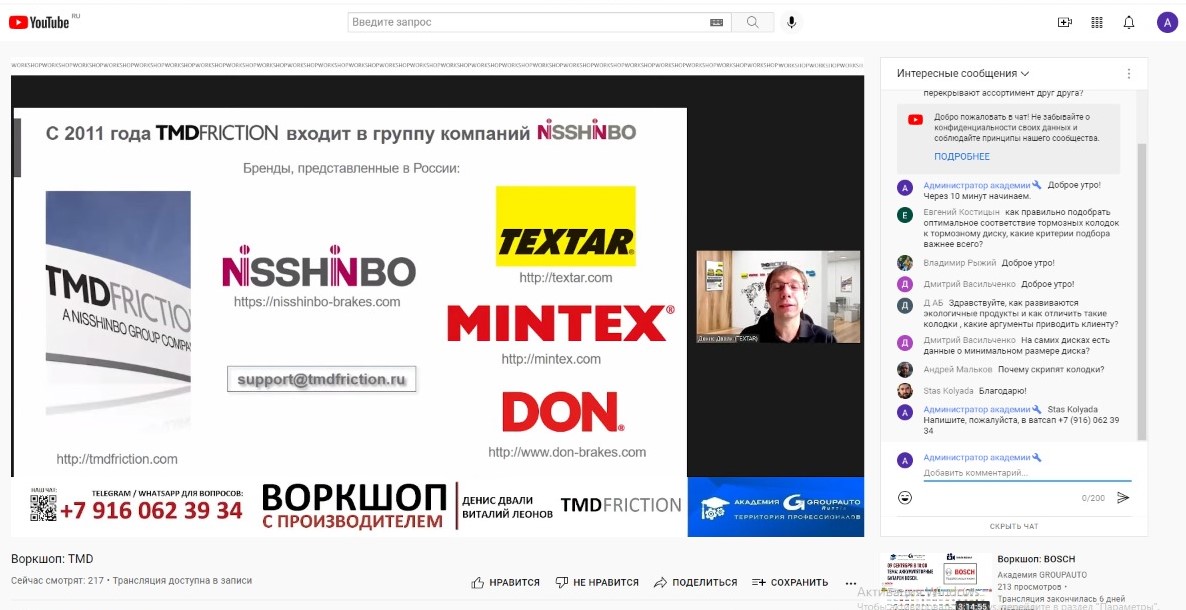Send chat message with arrow icon
Viewport: 1186px width, 610px height.
[x=1123, y=497]
